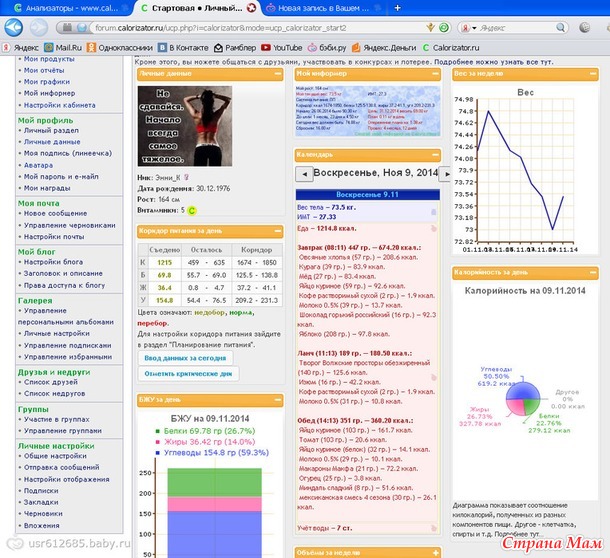Open Закладки sidebar link
610x558 pixels.
[x=41, y=502]
